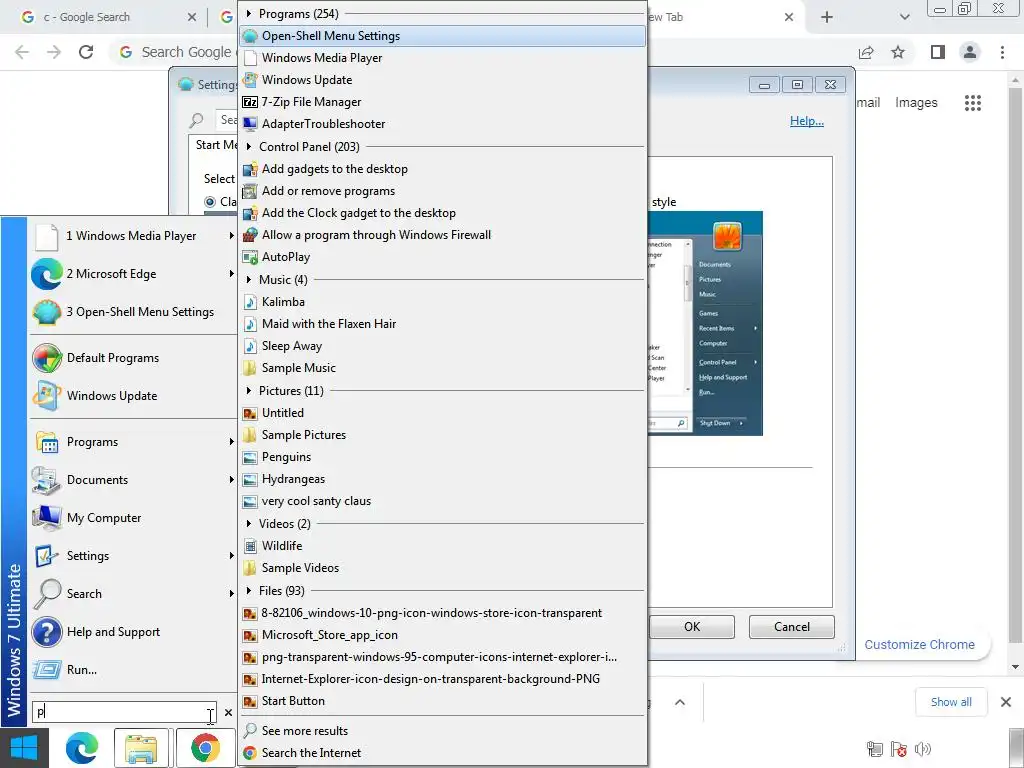Open 2 Microsoft Edge in start menu
Image resolution: width=1024 pixels, height=768 pixels.
tap(133, 274)
